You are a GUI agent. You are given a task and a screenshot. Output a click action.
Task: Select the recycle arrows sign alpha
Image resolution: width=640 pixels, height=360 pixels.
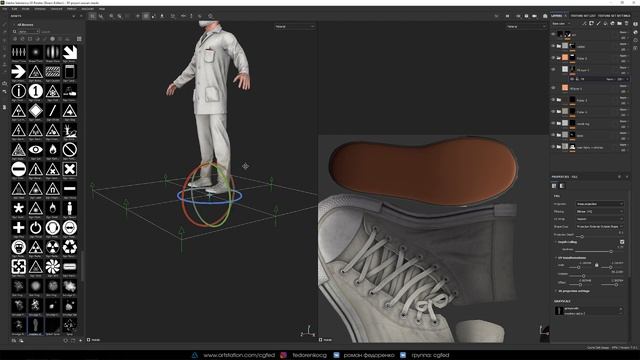(x=70, y=247)
